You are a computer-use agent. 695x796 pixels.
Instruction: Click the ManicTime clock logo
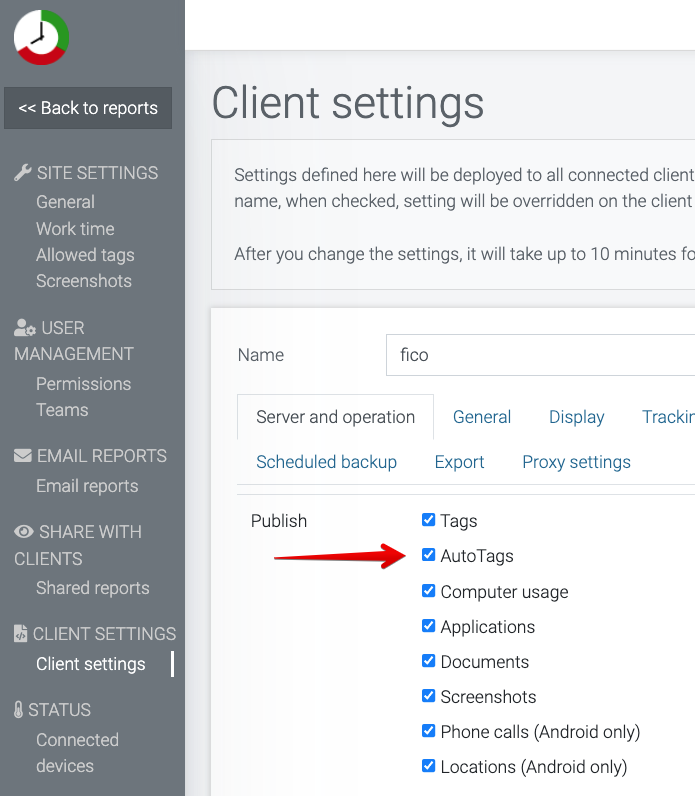click(41, 37)
